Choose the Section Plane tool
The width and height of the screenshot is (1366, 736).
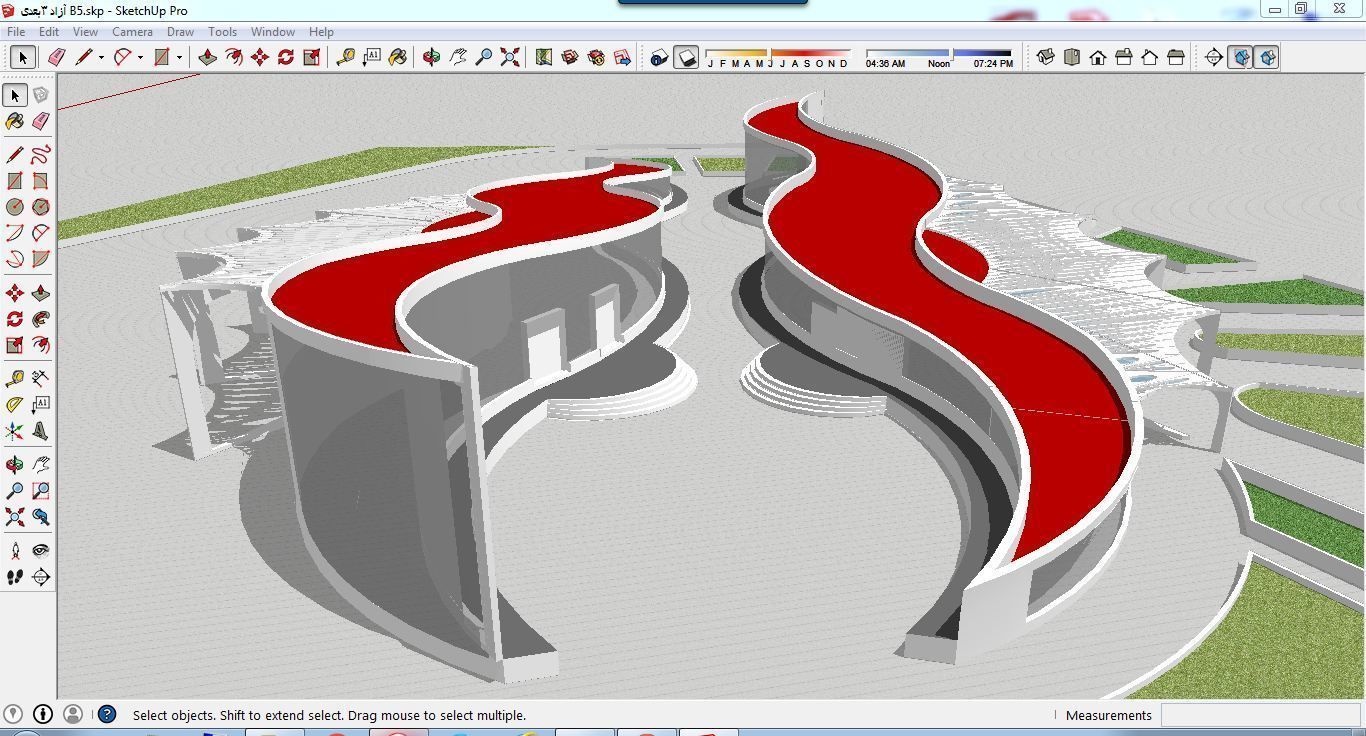click(40, 577)
